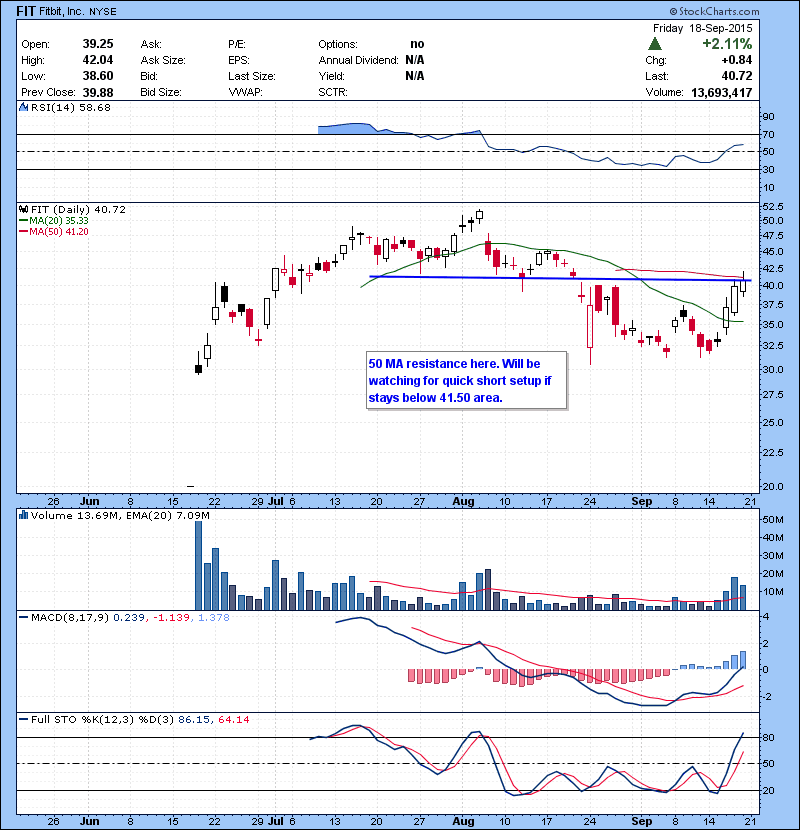This screenshot has height=830, width=800.
Task: Click the Volume 13.69M, EMA(20) 7.09M title
Action: pos(120,515)
